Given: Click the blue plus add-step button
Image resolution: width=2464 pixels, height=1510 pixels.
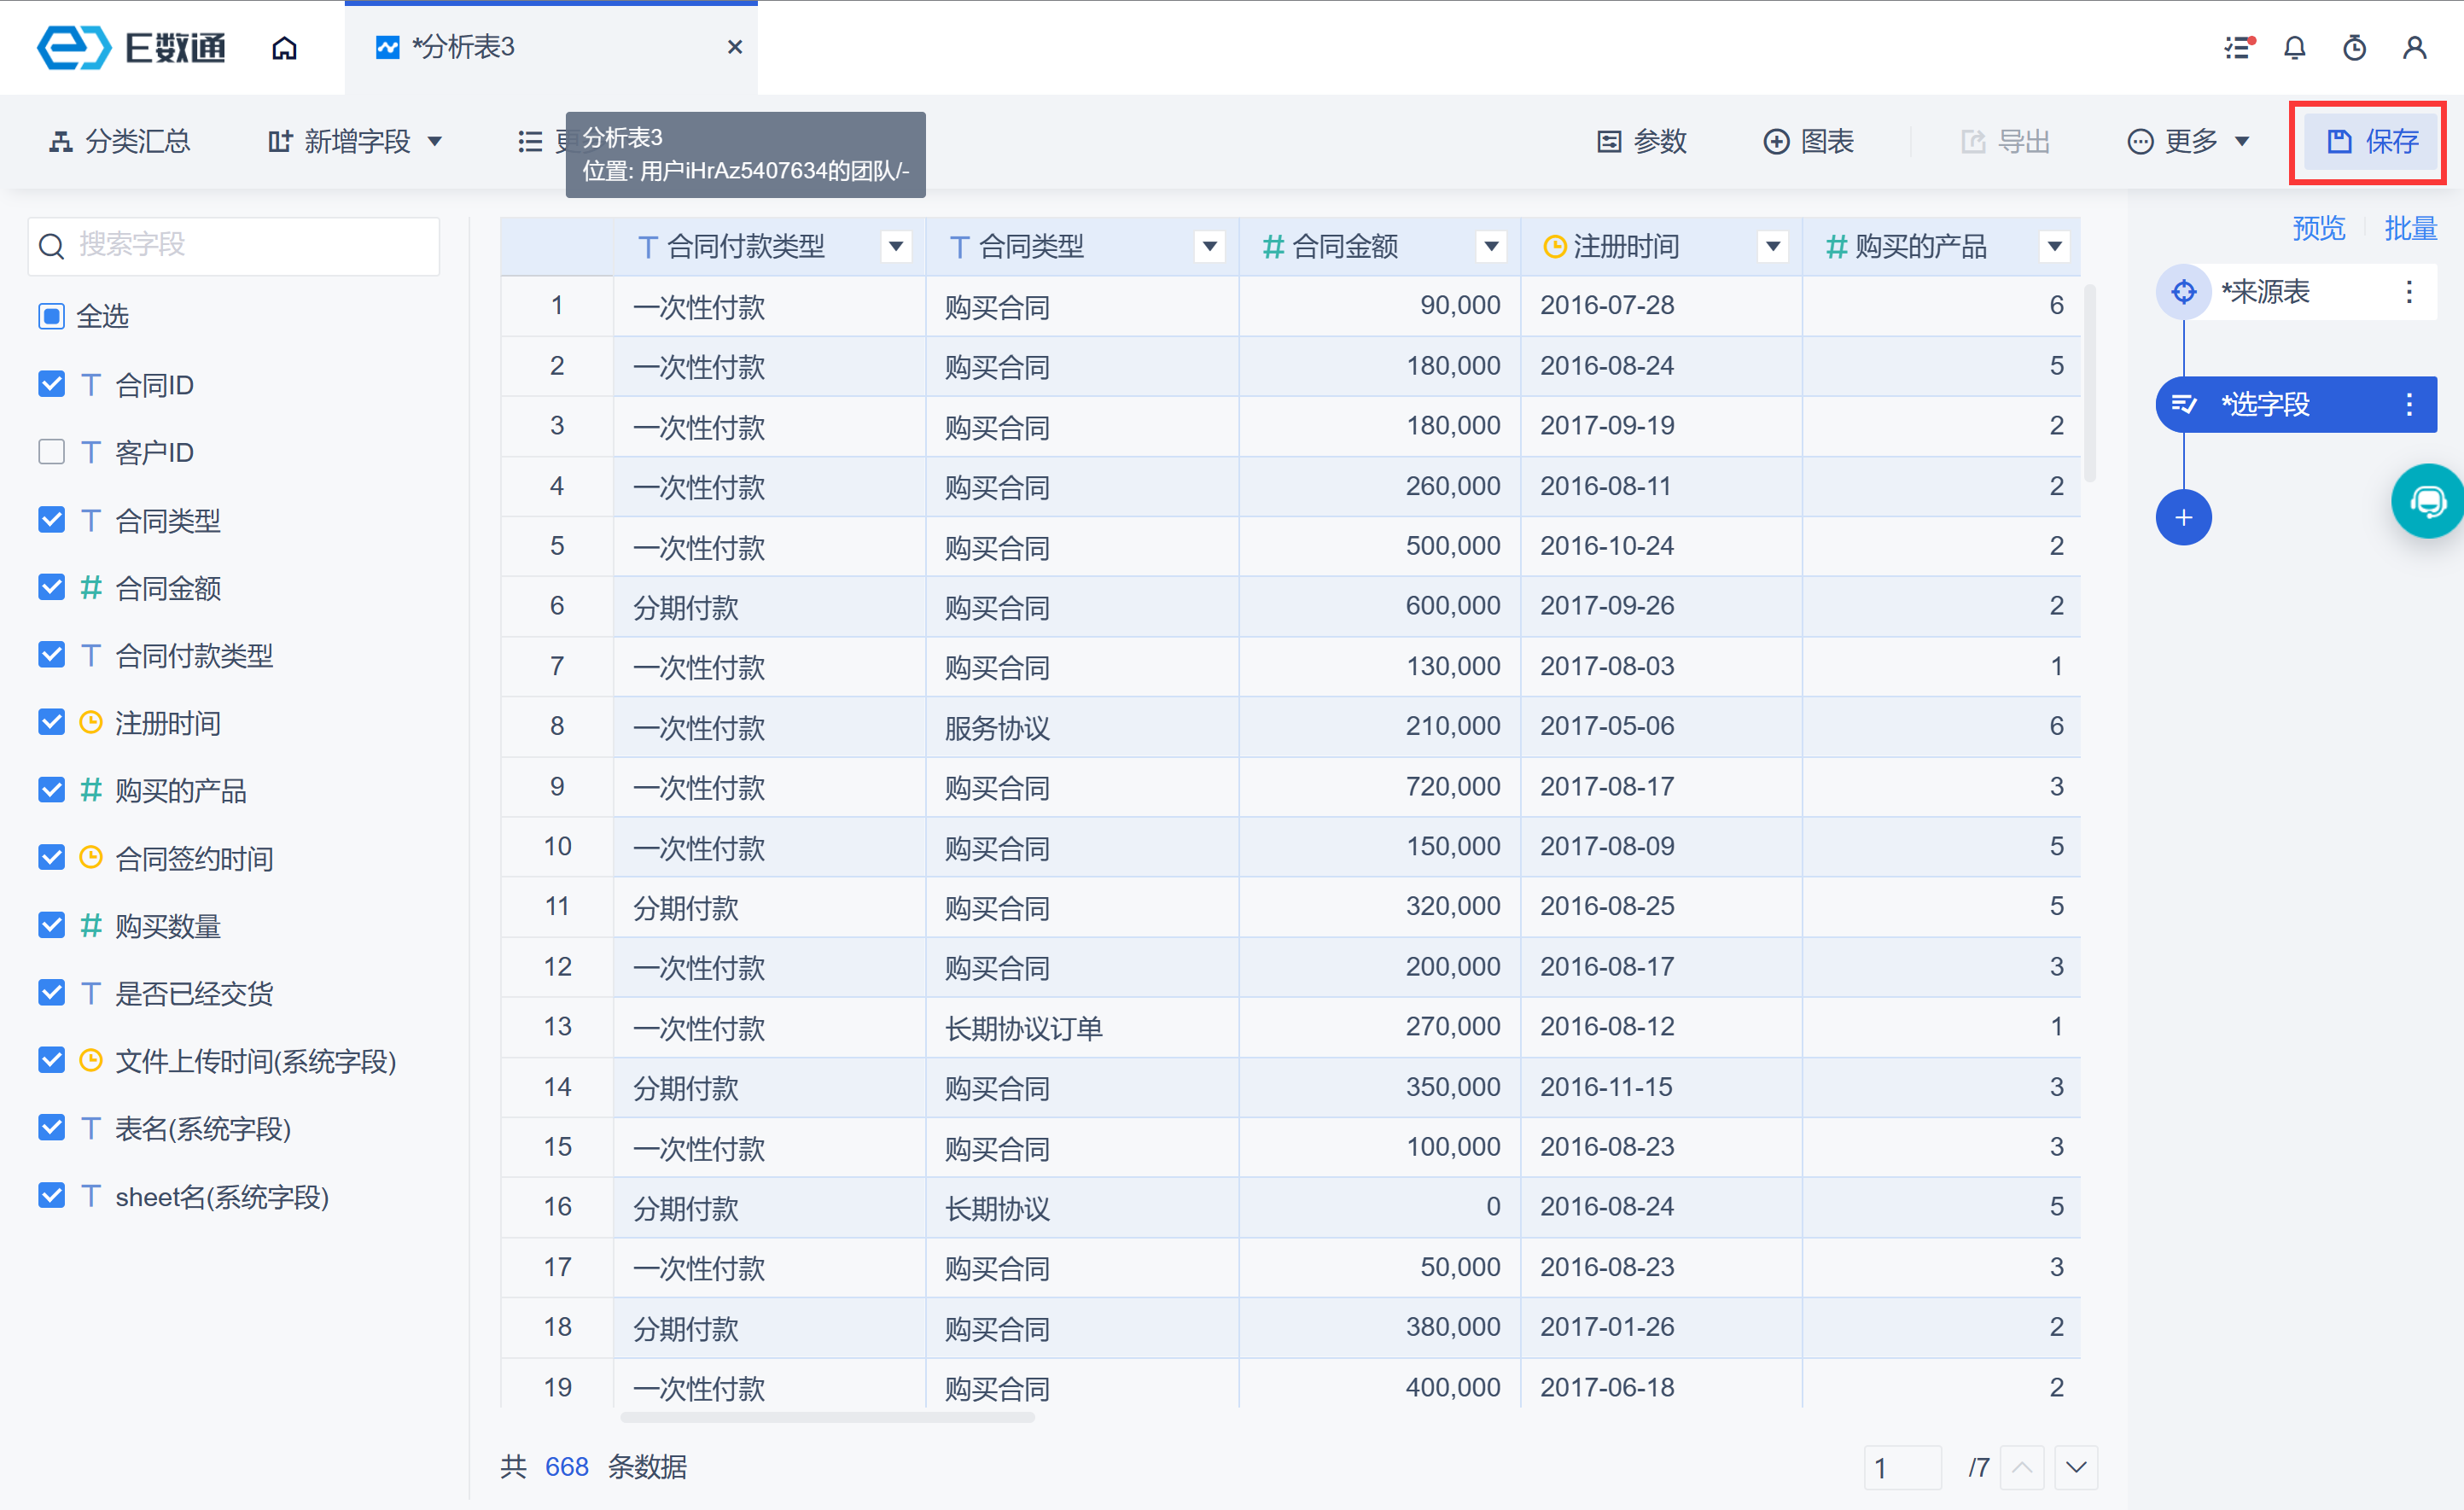Looking at the screenshot, I should click(x=2183, y=518).
